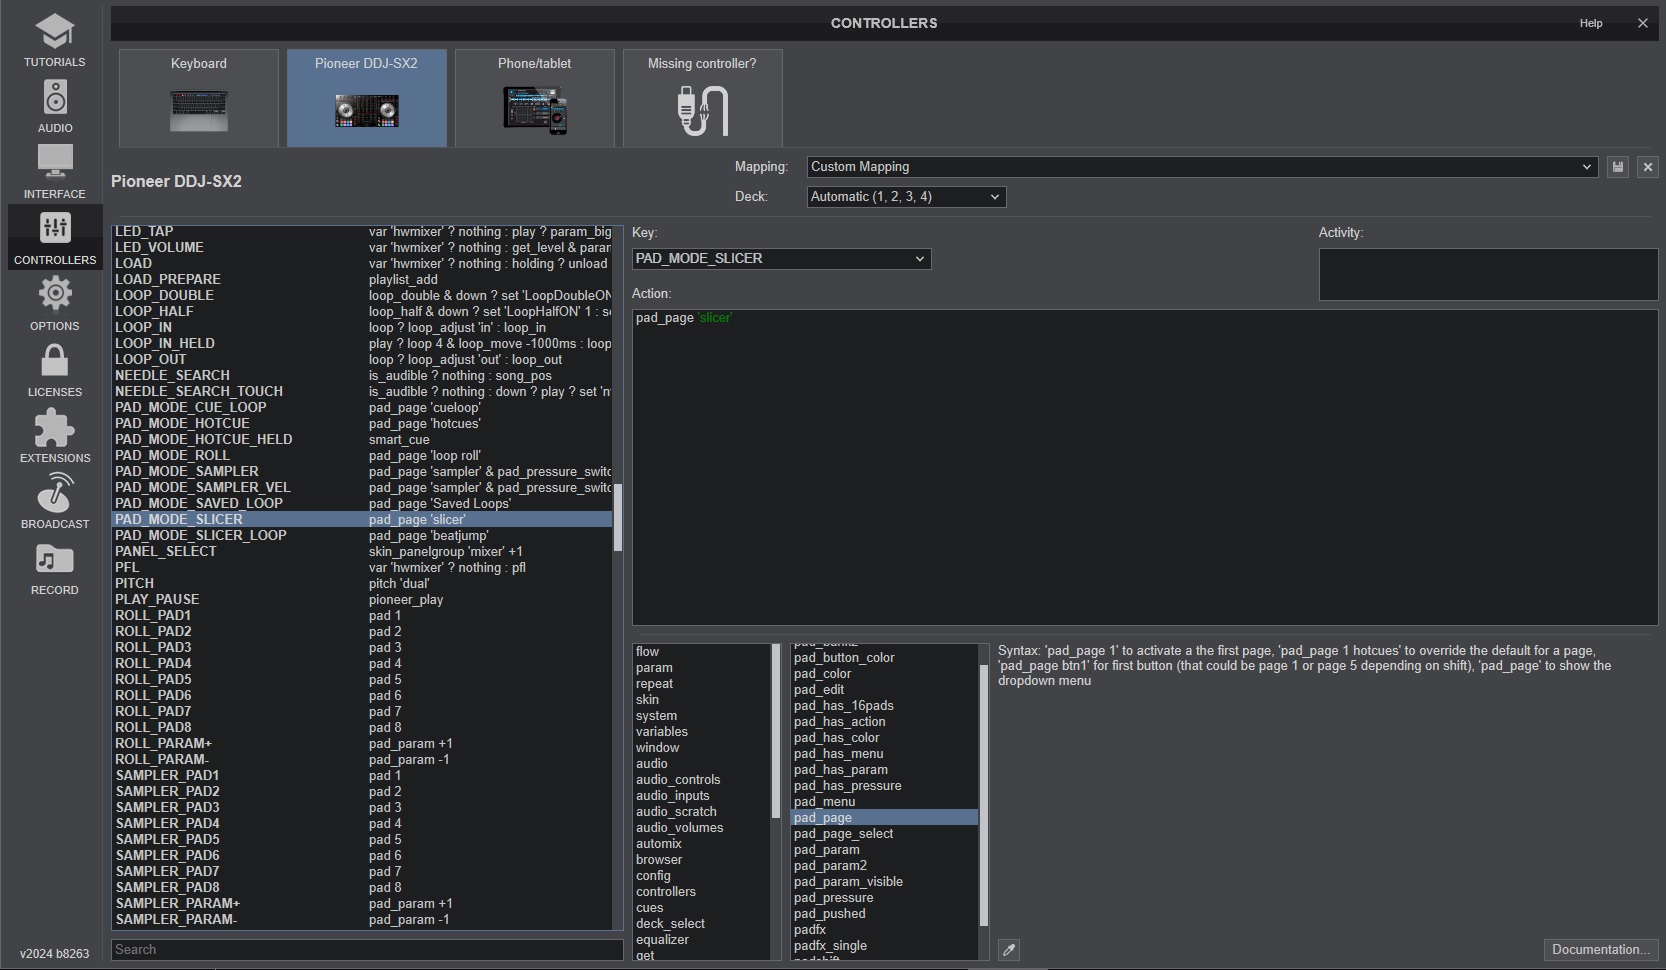Select the pad_has_16pads verb

[x=884, y=706]
